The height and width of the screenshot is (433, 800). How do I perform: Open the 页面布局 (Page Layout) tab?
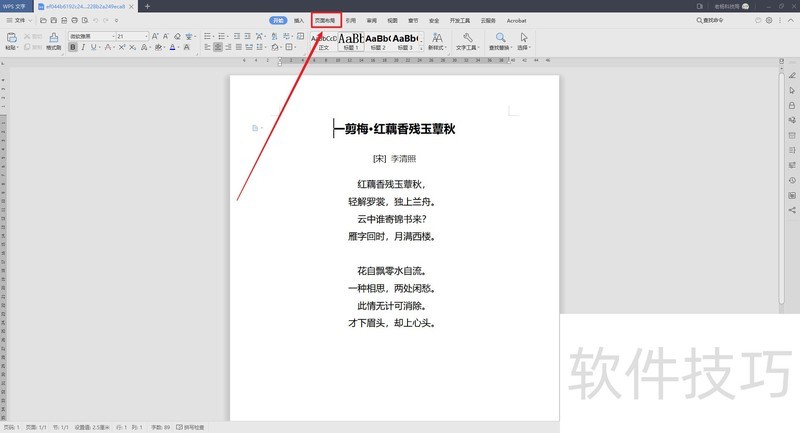pyautogui.click(x=326, y=20)
